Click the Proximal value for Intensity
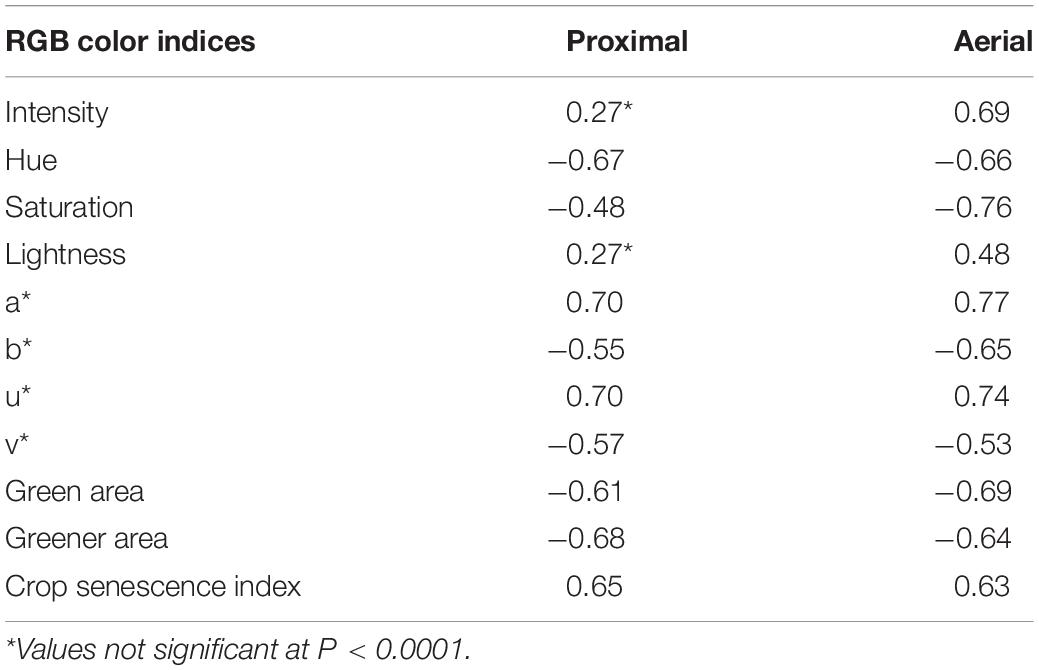Viewport: 1039px width, 670px height. [601, 113]
